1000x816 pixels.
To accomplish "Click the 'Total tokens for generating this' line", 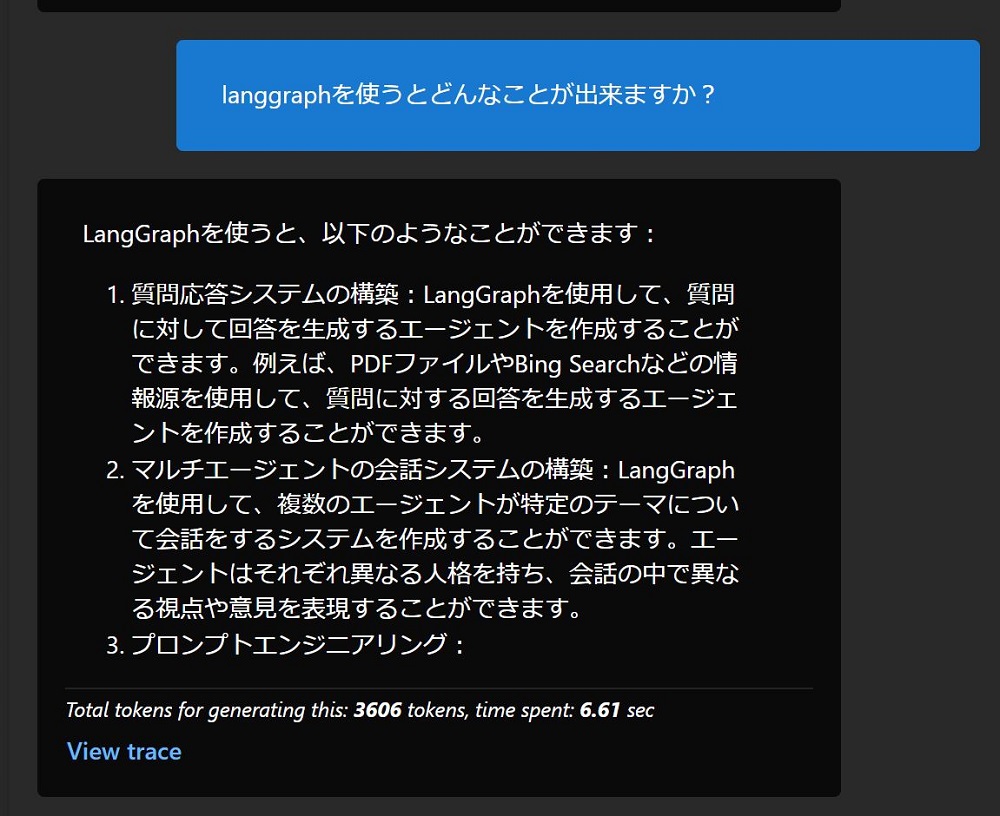I will 360,709.
